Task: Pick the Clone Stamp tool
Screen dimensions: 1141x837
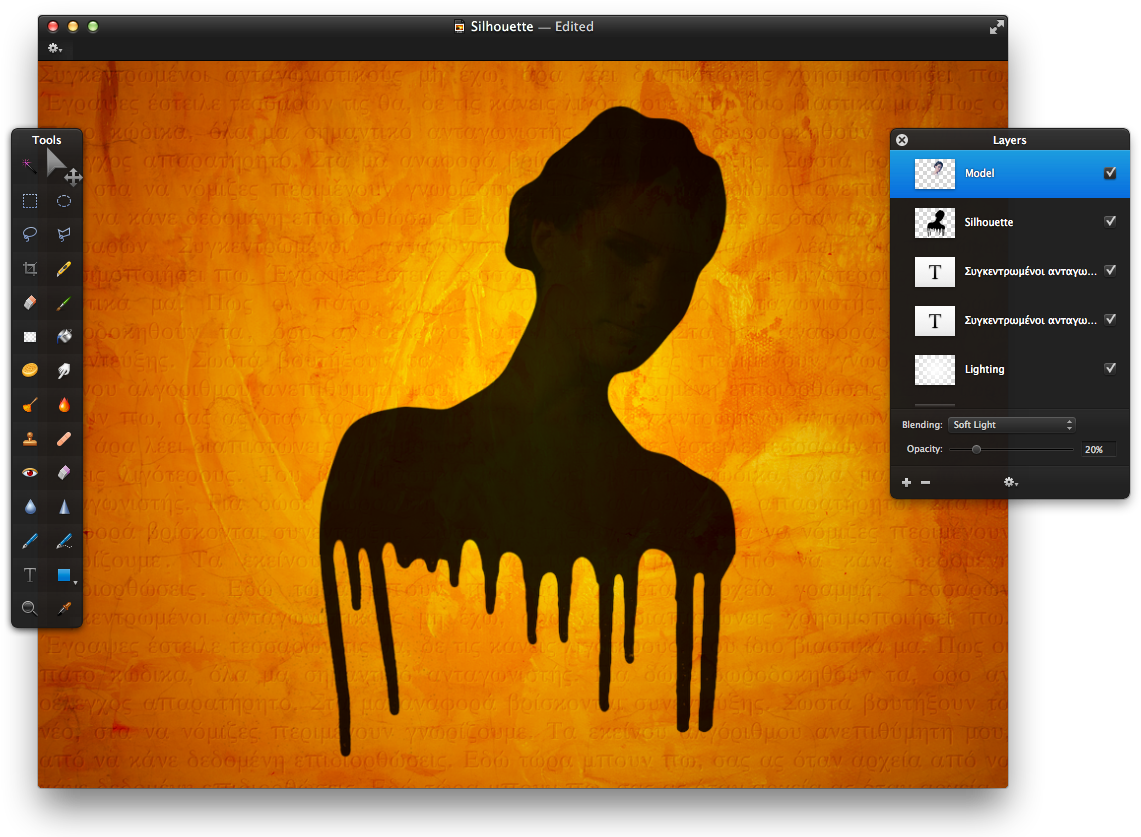Action: 29,439
